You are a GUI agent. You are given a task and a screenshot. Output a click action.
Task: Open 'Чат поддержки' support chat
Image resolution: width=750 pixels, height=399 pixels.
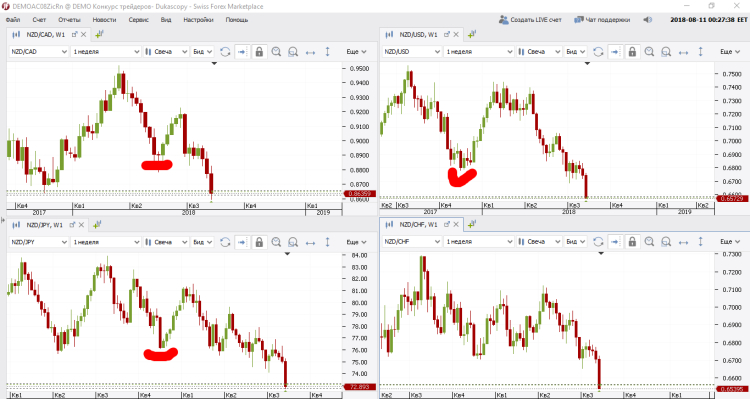pos(602,20)
